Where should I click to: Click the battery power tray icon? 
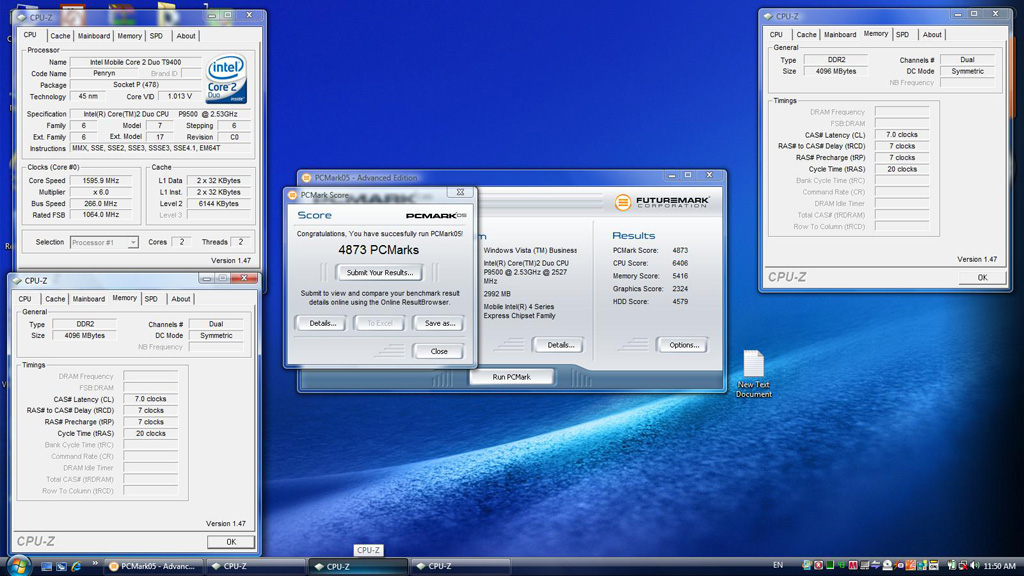[952, 565]
